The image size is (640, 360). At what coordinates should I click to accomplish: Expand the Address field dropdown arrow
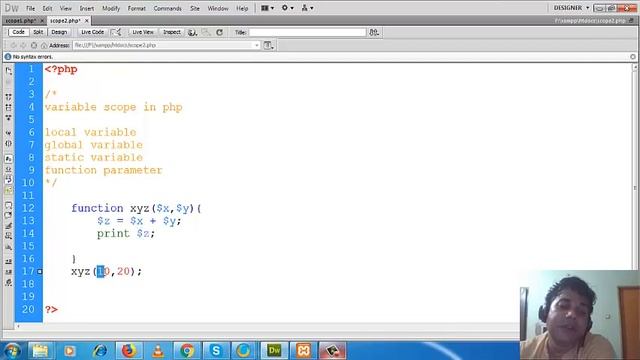257,45
